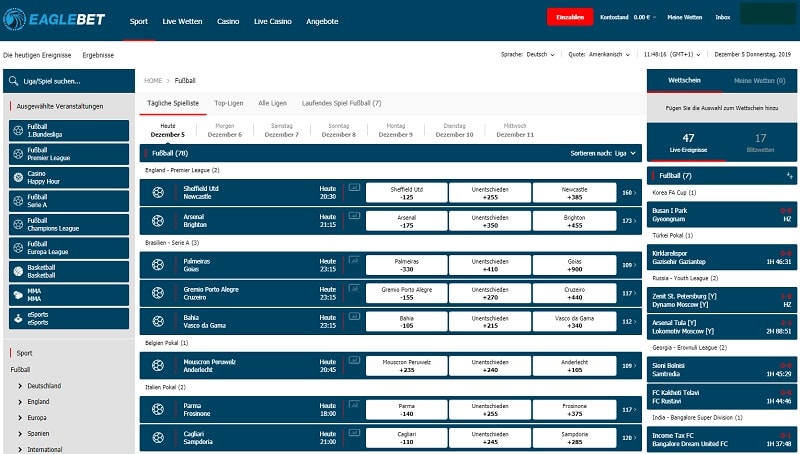The height and width of the screenshot is (454, 800).
Task: Bet on Anderlecht +105 odds
Action: point(574,366)
